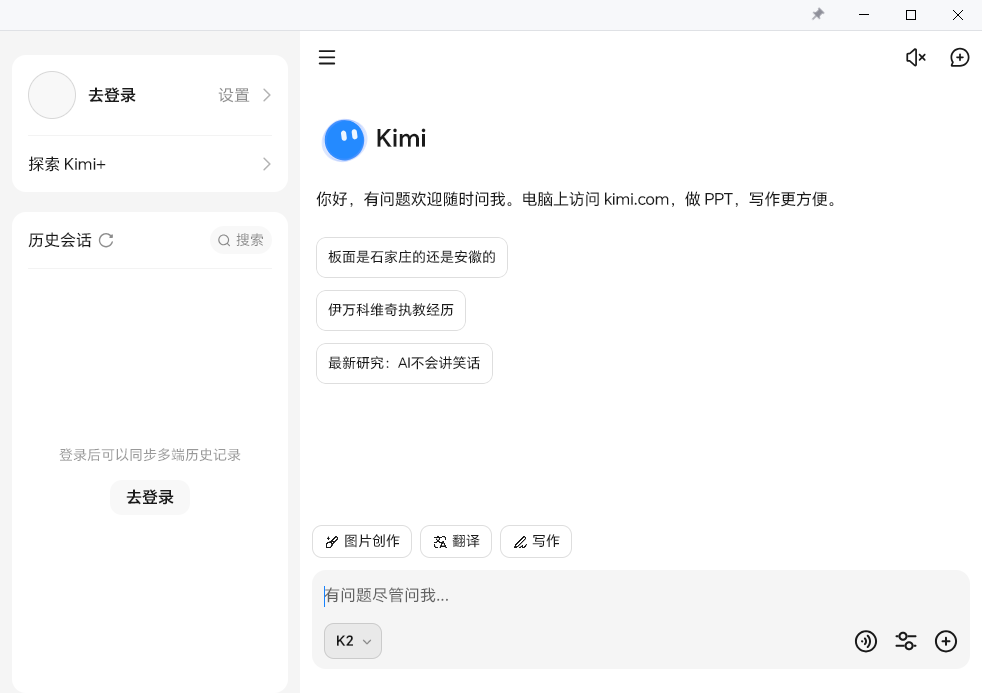The image size is (982, 693).
Task: Click the 去登录 button below sync message
Action: 150,498
